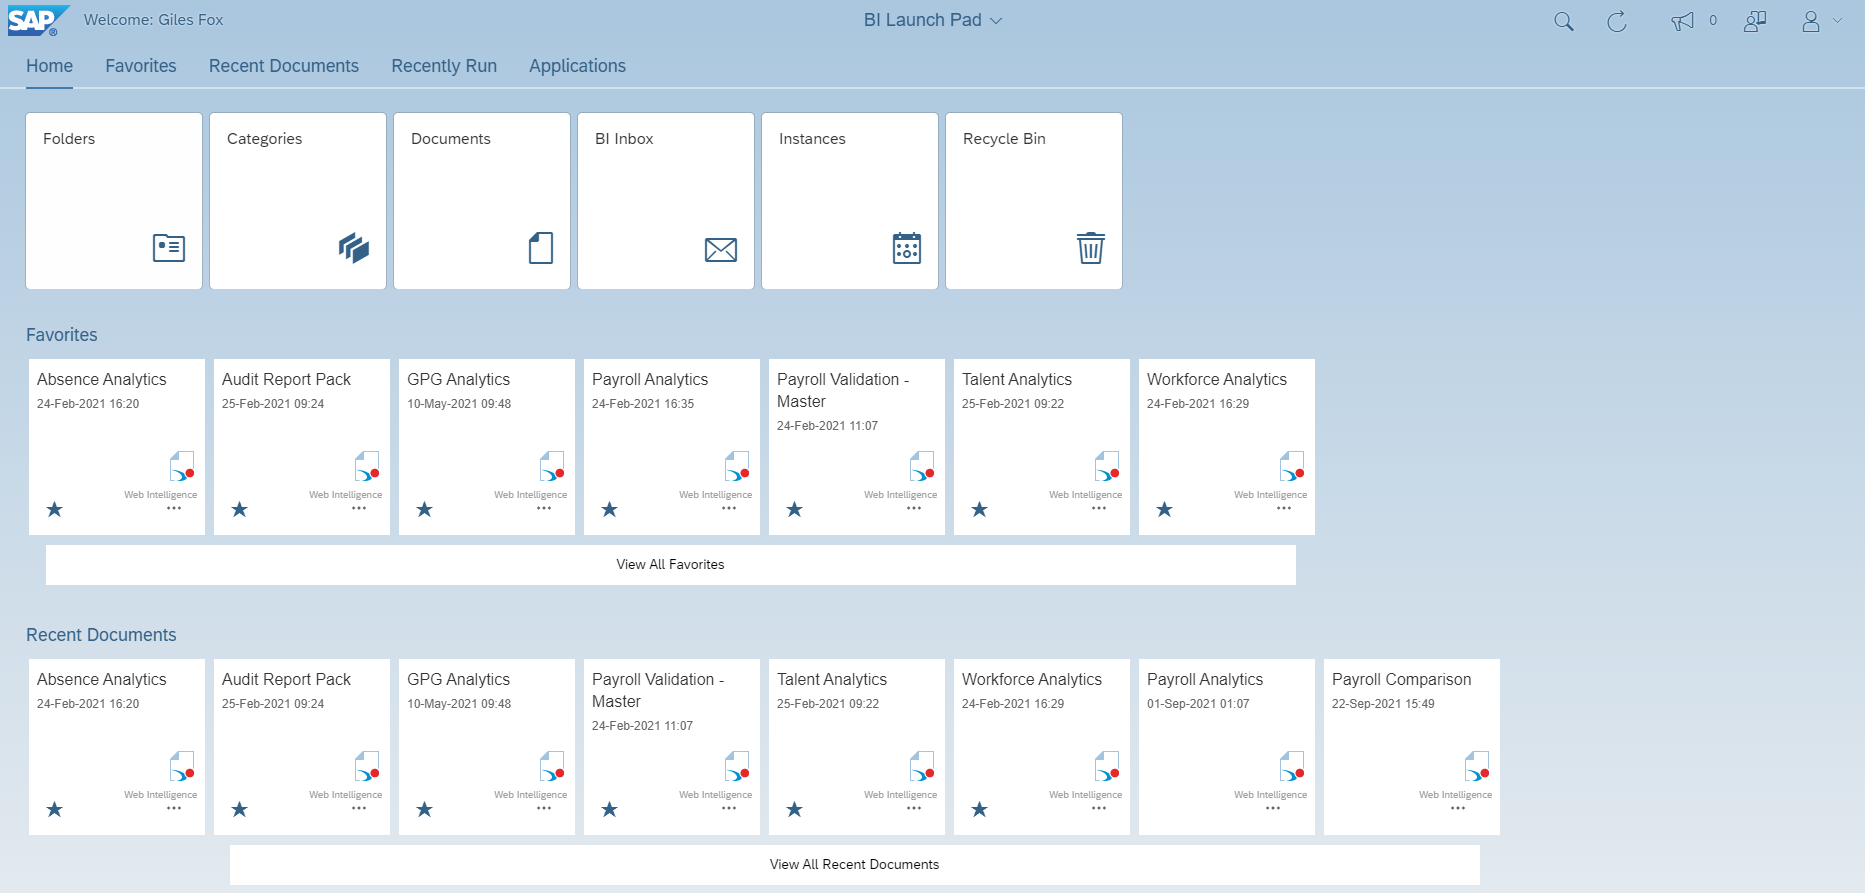Open GPG Analytics title in Recent Documents

(458, 680)
